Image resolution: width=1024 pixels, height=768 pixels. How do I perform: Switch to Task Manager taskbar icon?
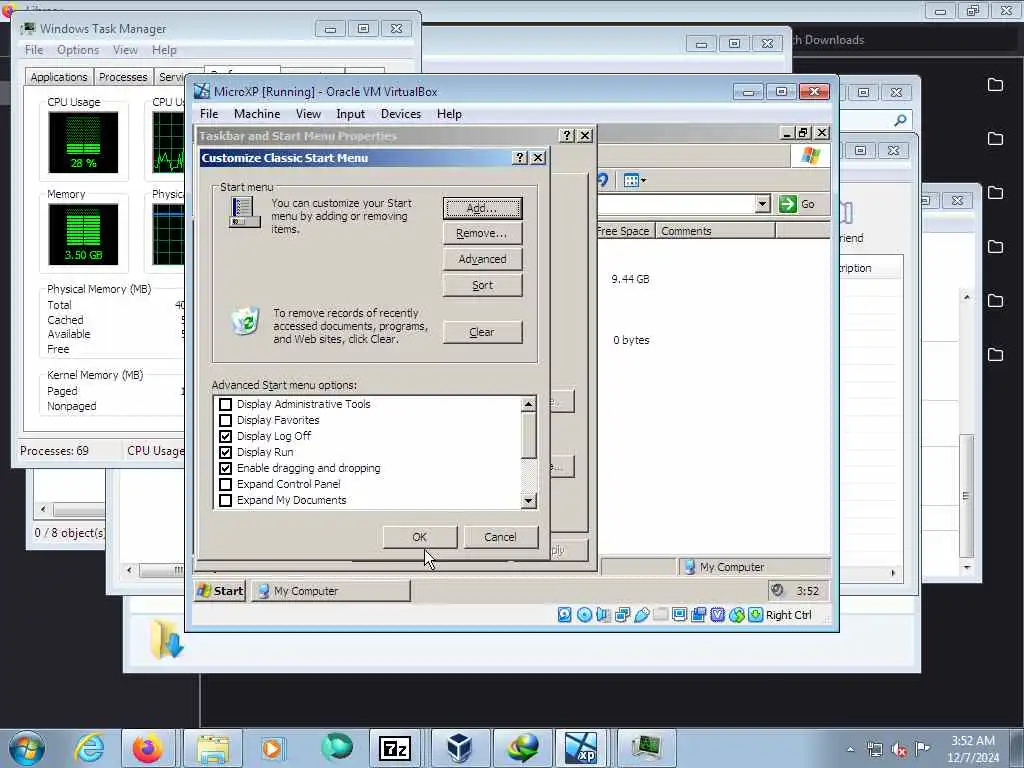point(646,748)
